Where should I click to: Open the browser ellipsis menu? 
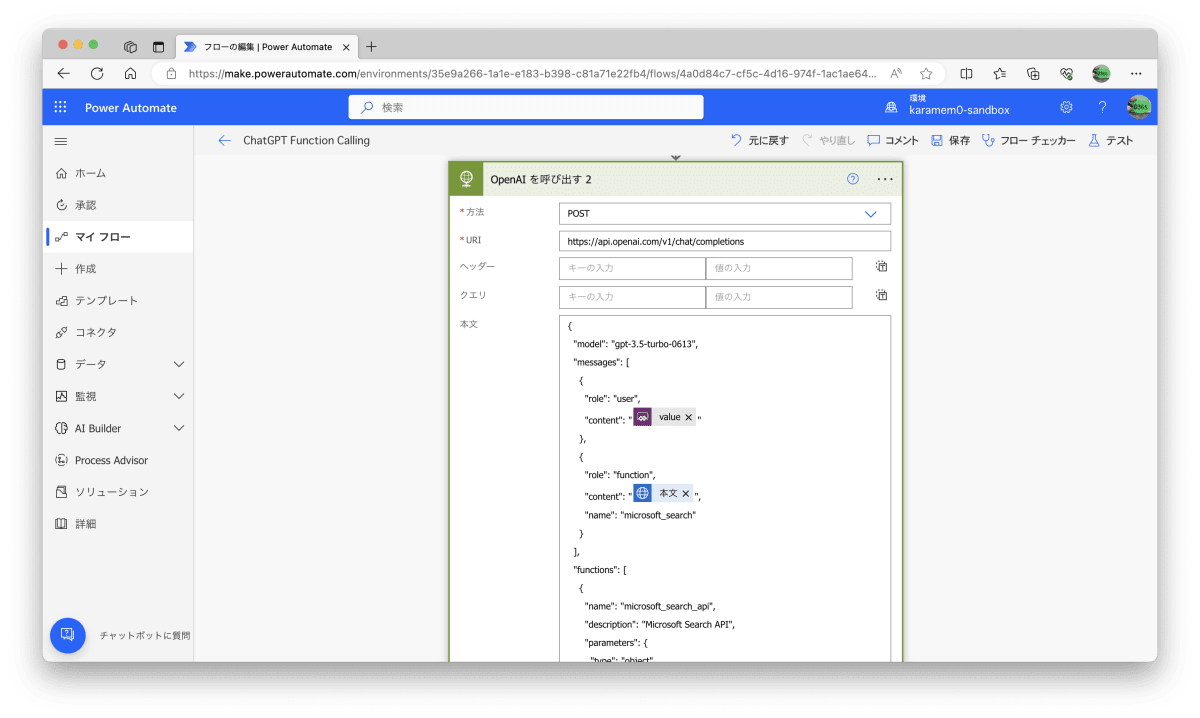1136,73
